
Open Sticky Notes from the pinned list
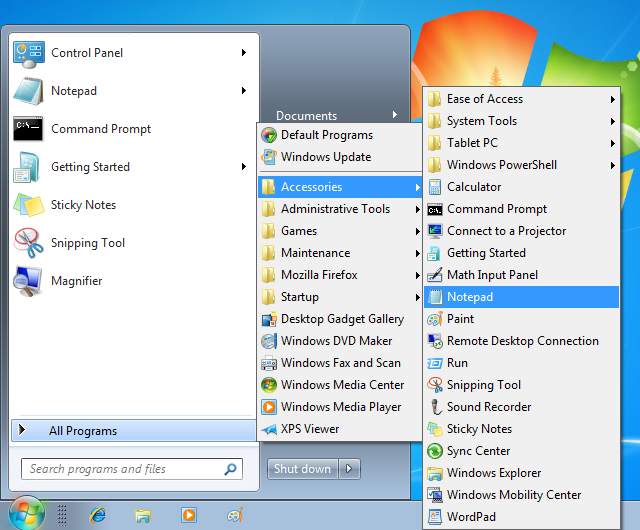tap(83, 205)
